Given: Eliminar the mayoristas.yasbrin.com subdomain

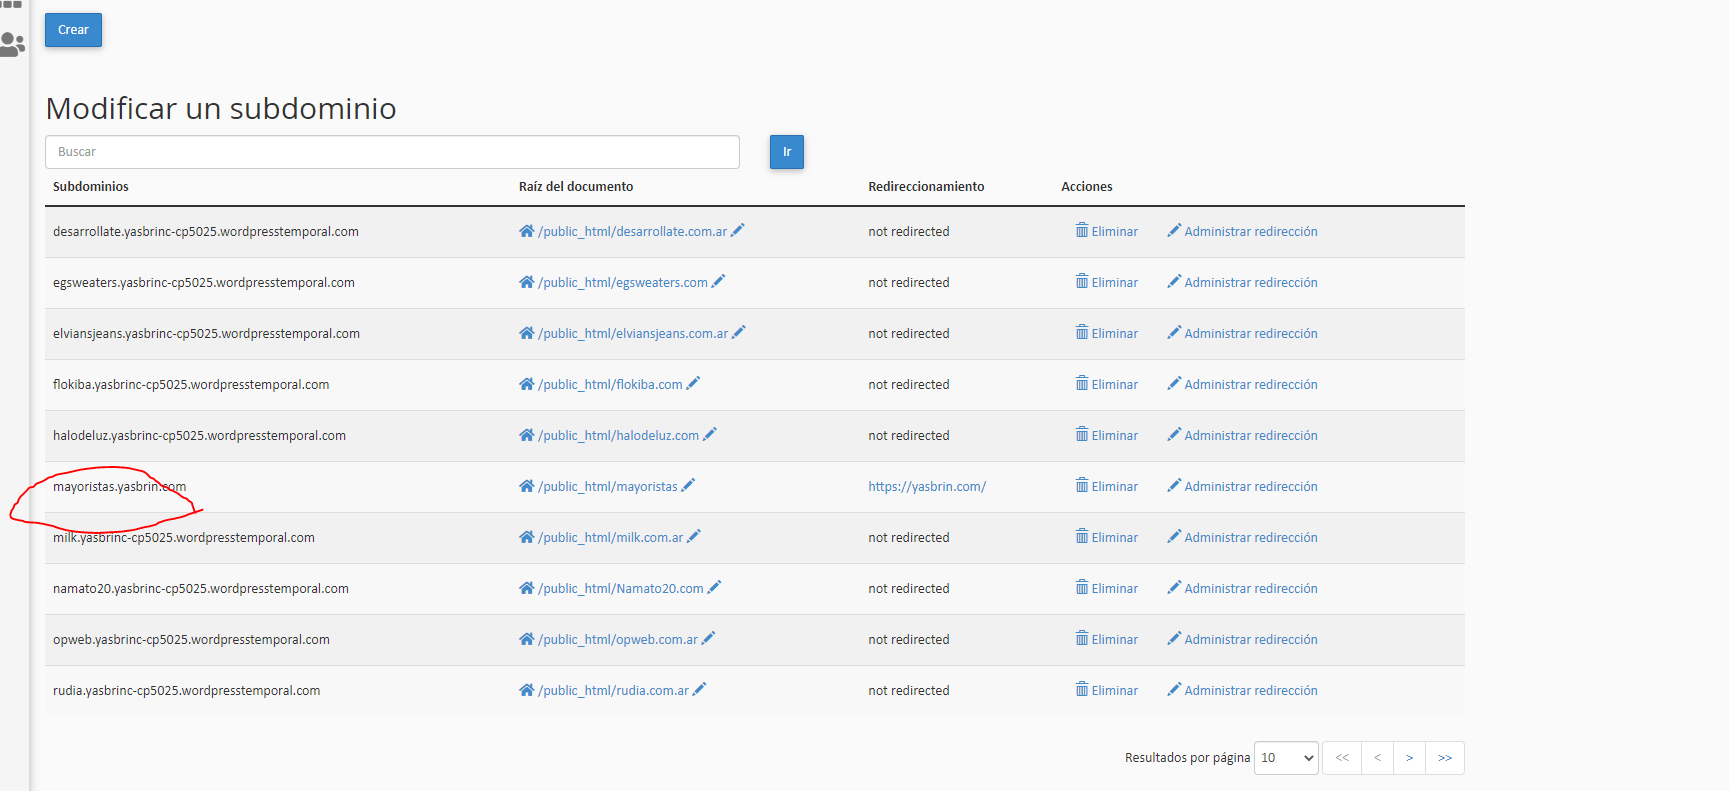Looking at the screenshot, I should (x=1107, y=487).
